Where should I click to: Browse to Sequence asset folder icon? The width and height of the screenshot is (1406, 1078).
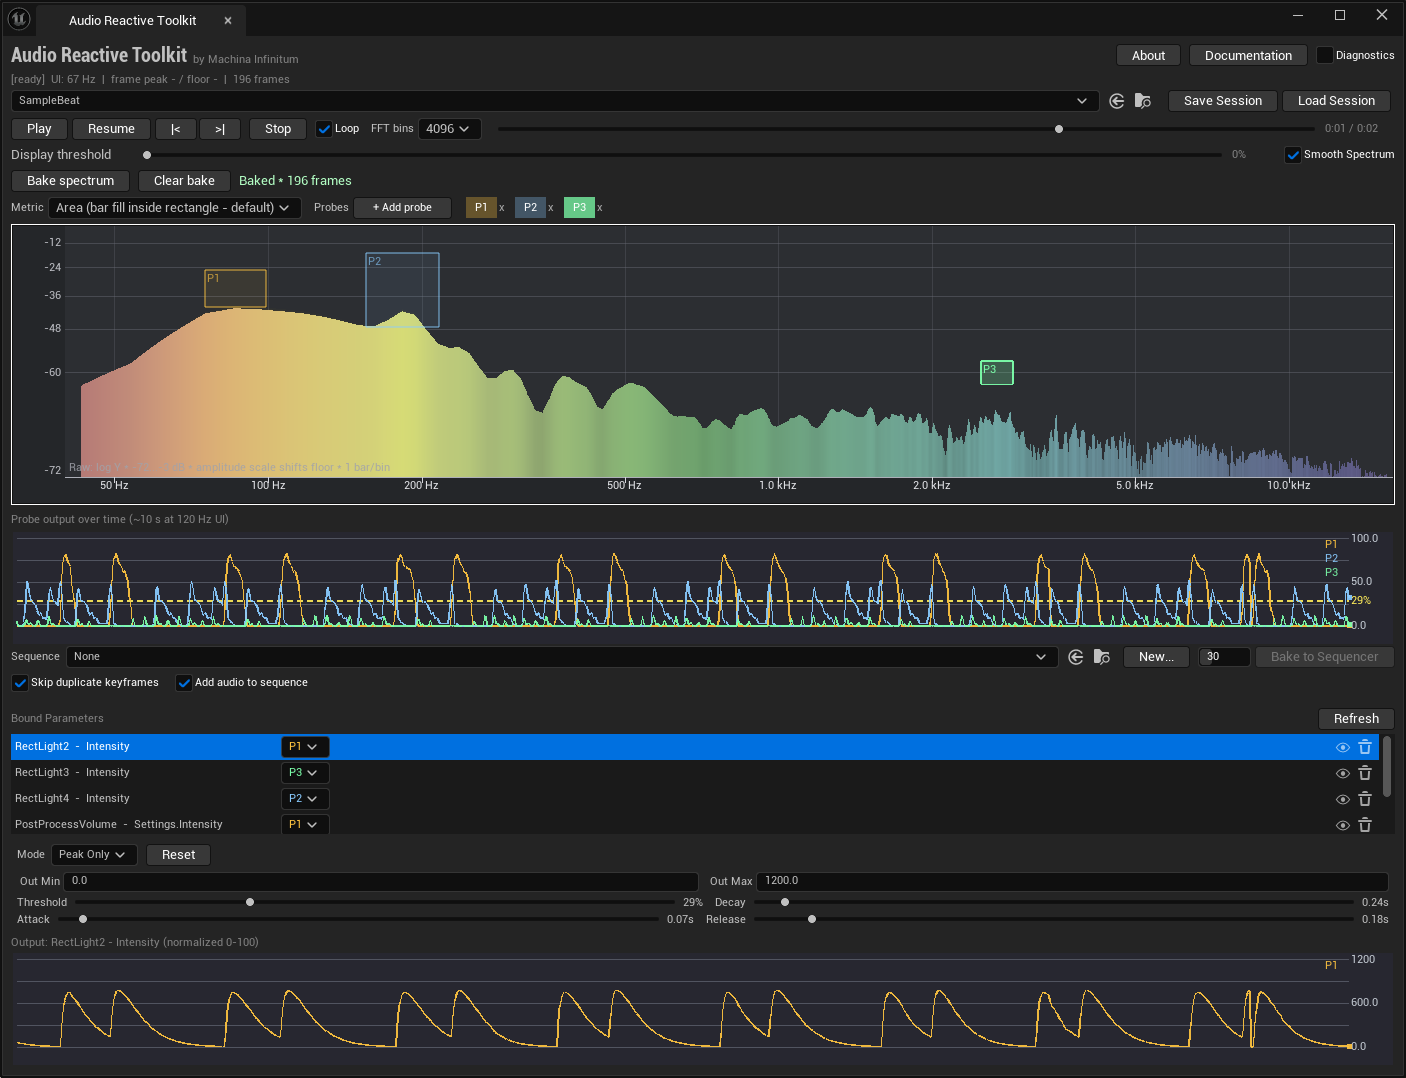coord(1102,657)
